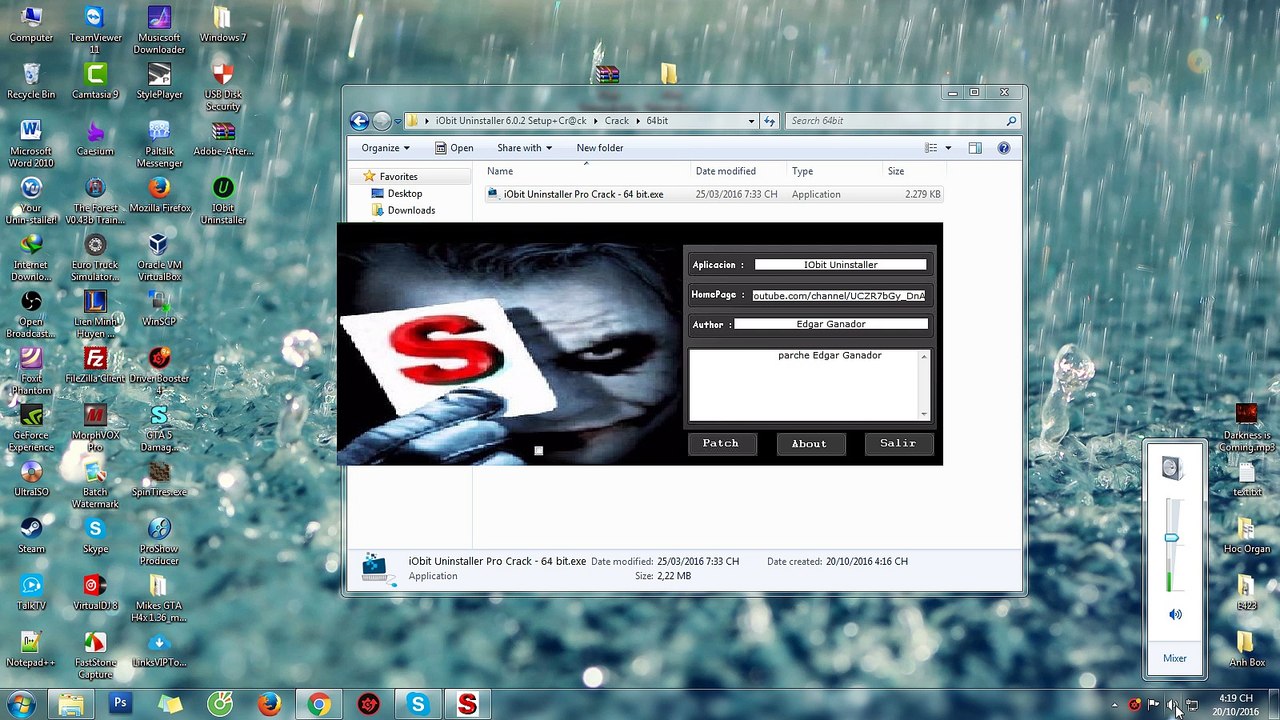Sort by Date modified column

coord(726,171)
